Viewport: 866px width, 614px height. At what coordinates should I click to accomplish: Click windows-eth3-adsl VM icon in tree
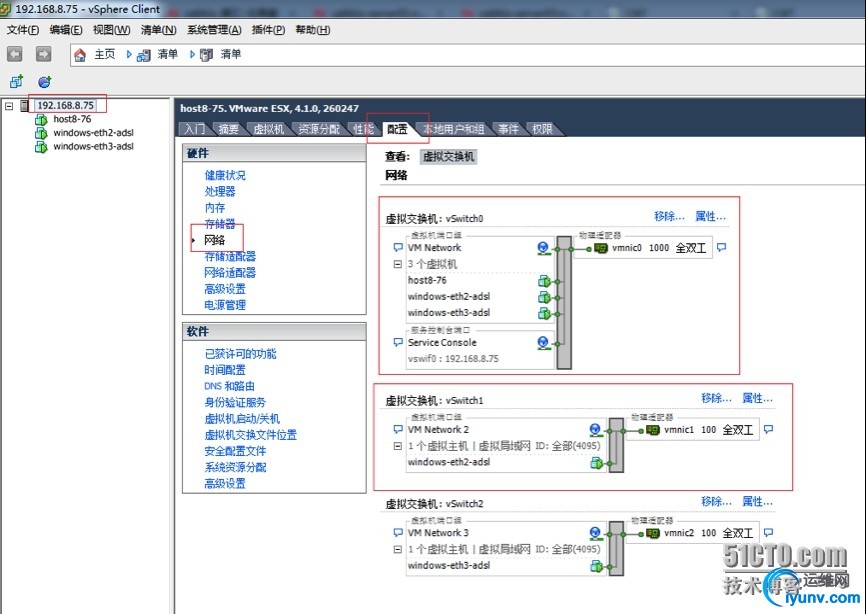[x=41, y=147]
